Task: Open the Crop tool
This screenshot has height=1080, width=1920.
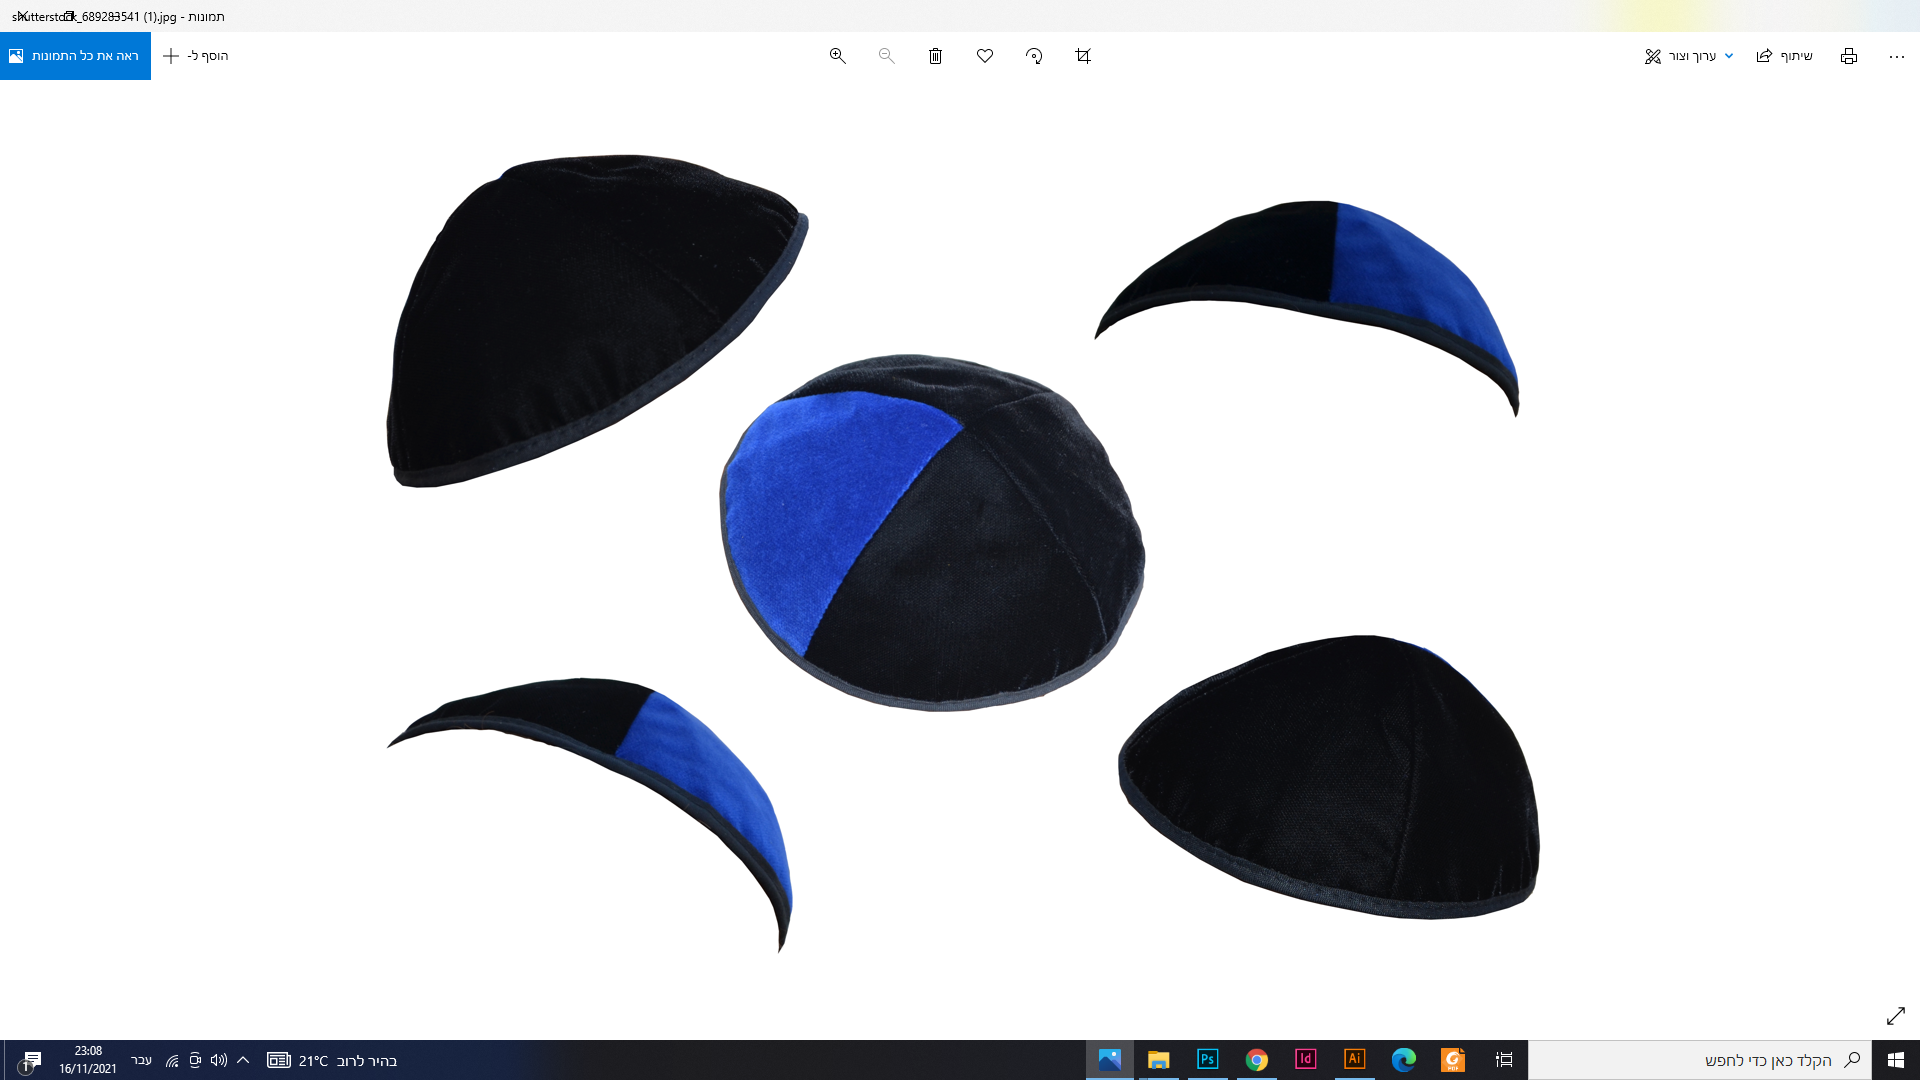Action: tap(1082, 56)
